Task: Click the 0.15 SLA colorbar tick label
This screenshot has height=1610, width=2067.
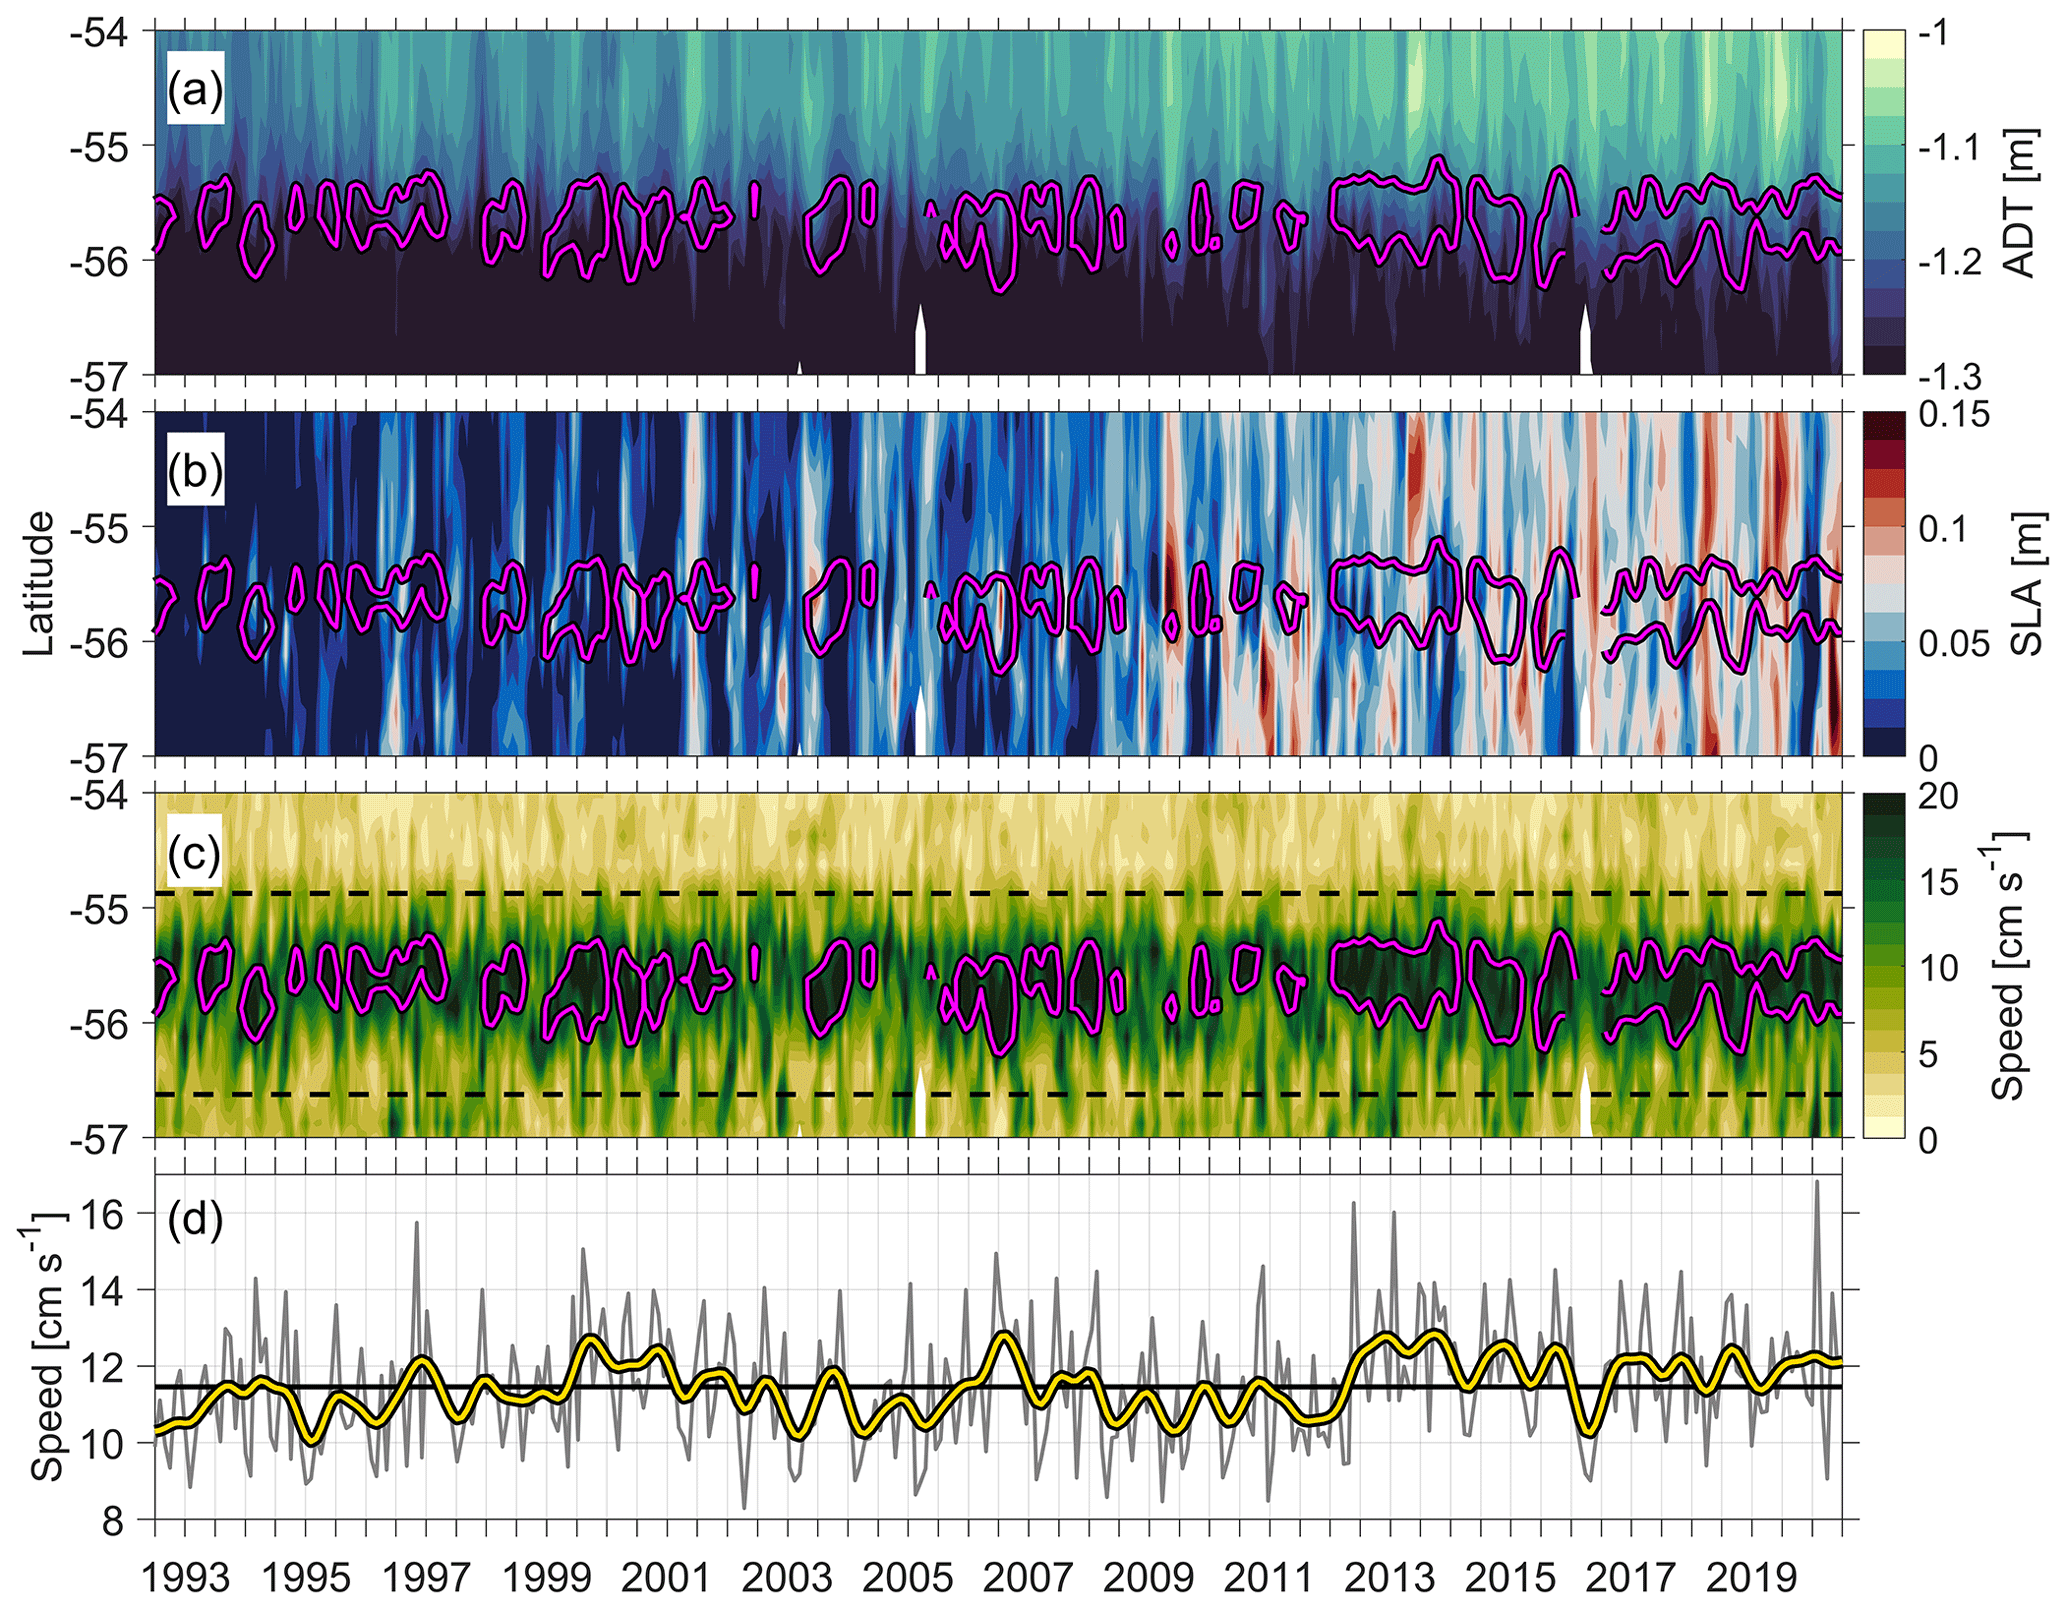Action: pyautogui.click(x=1954, y=415)
